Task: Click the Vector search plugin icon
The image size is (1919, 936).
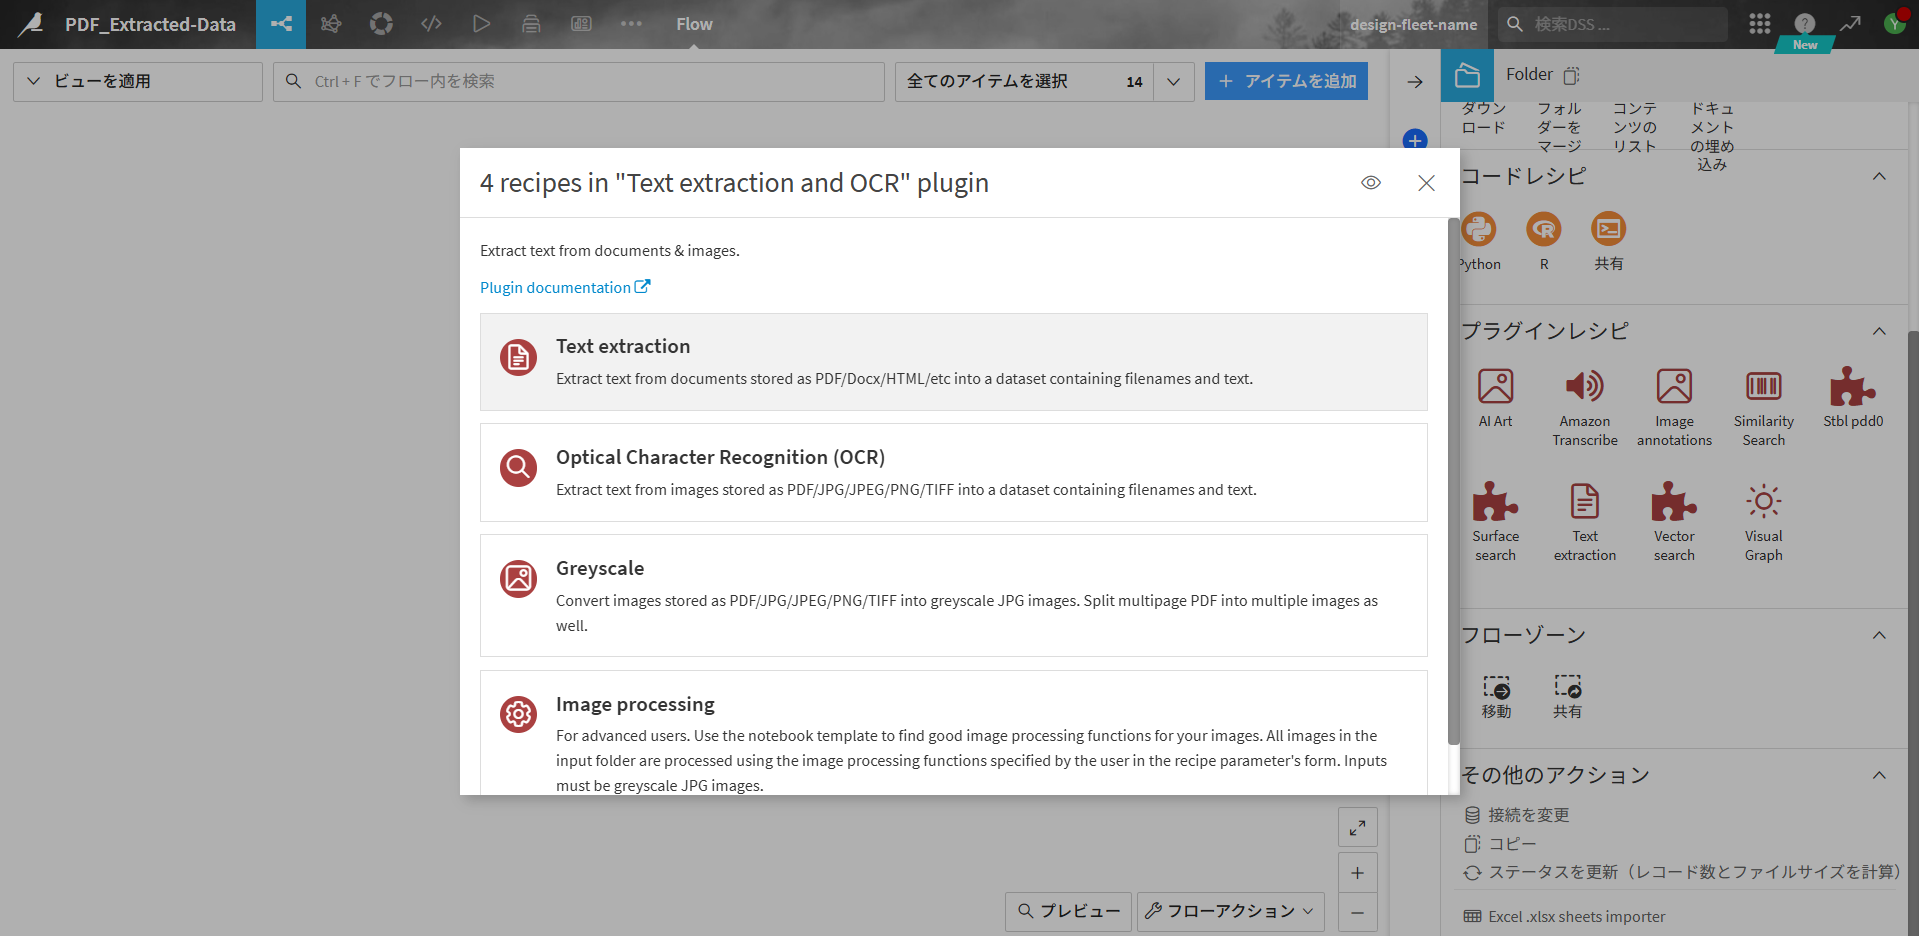Action: click(x=1673, y=502)
